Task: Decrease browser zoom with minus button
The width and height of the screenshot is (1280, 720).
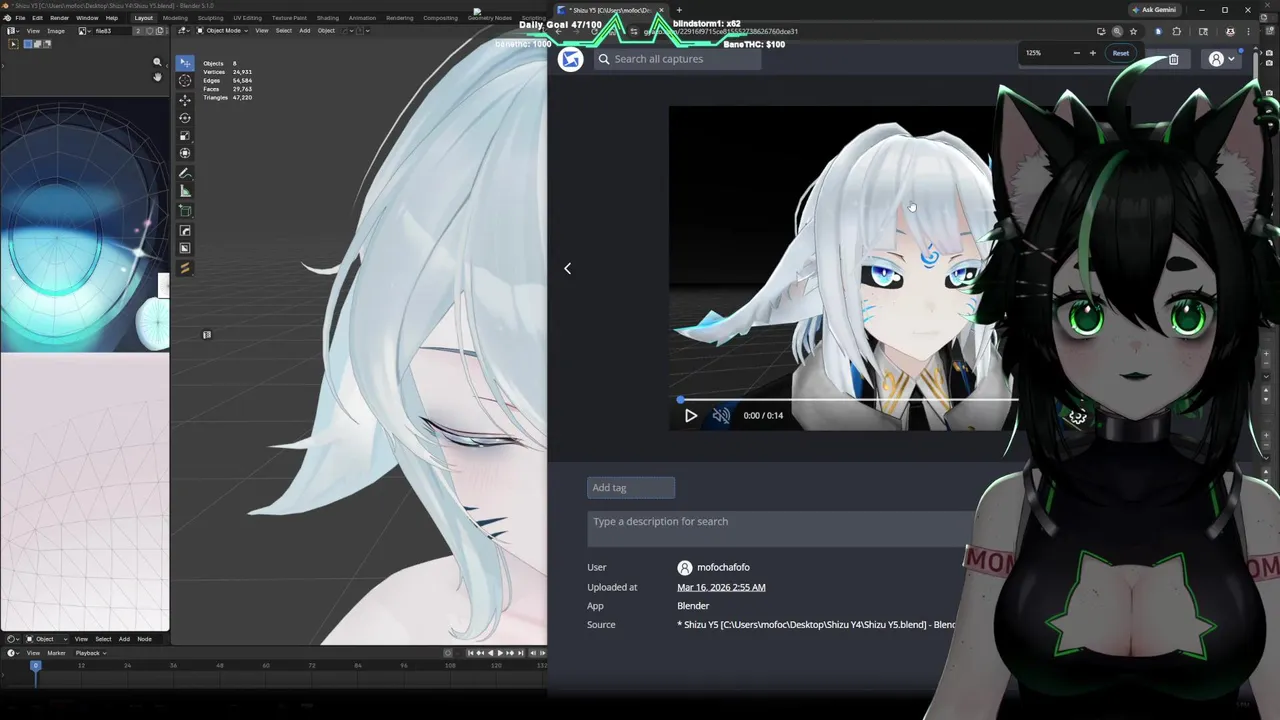Action: click(x=1076, y=53)
